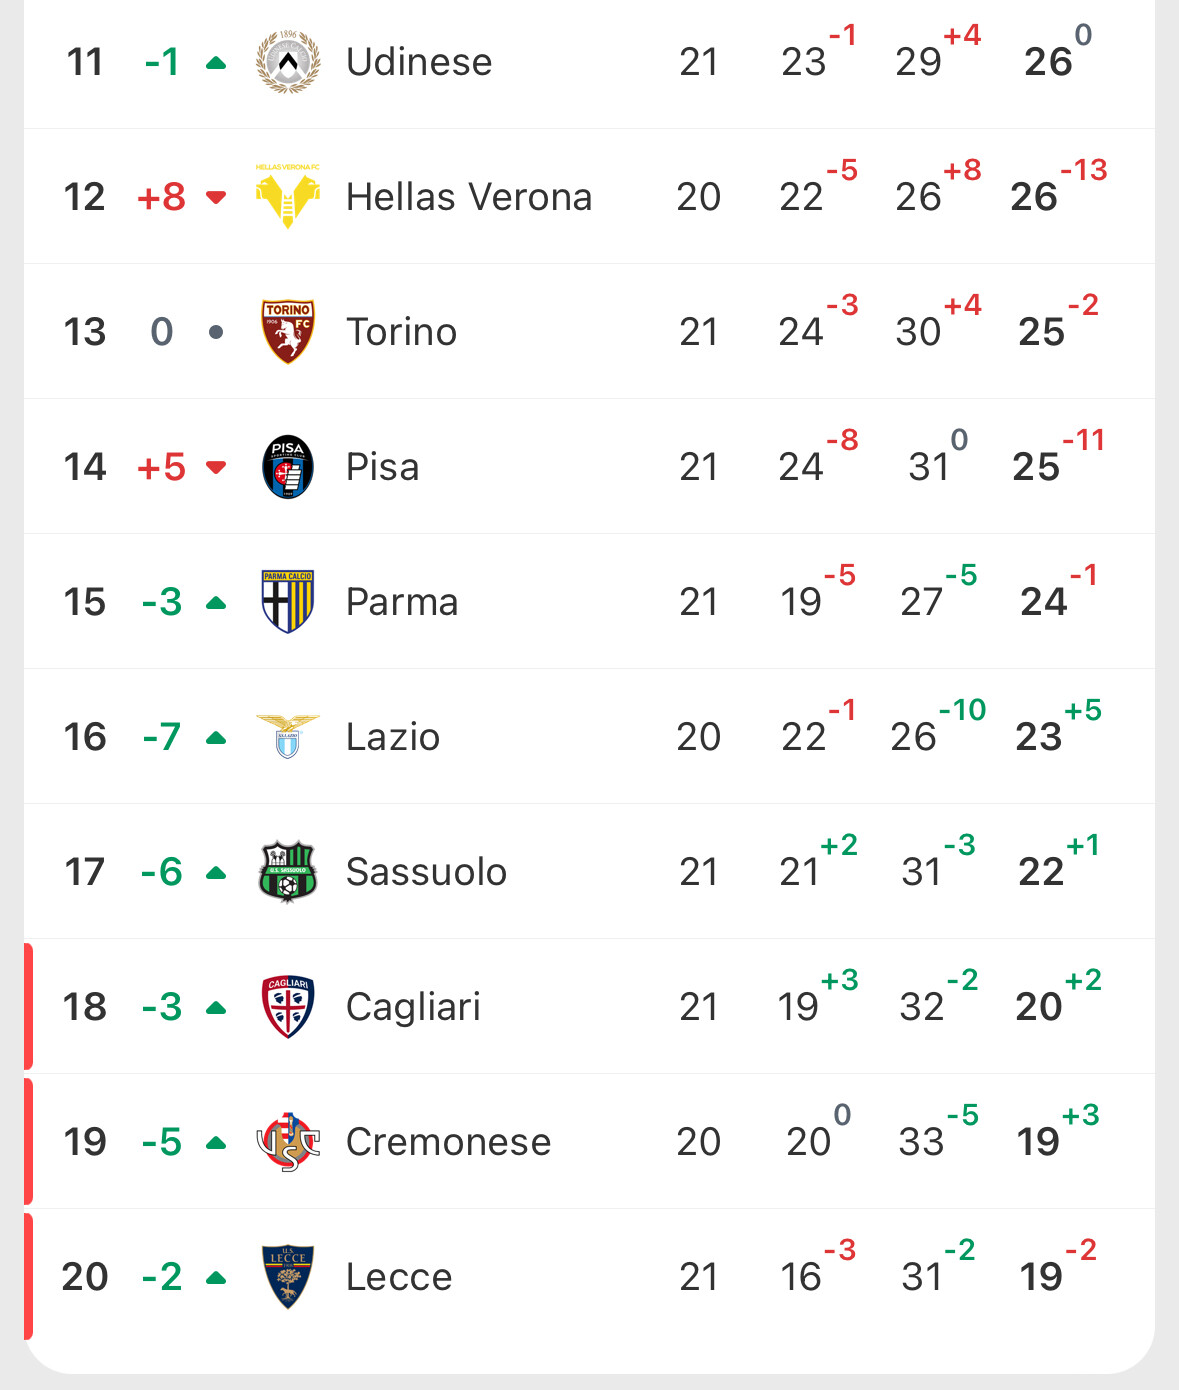Screen dimensions: 1179x1390
Task: Click the Cremonese club logo
Action: 288,1142
